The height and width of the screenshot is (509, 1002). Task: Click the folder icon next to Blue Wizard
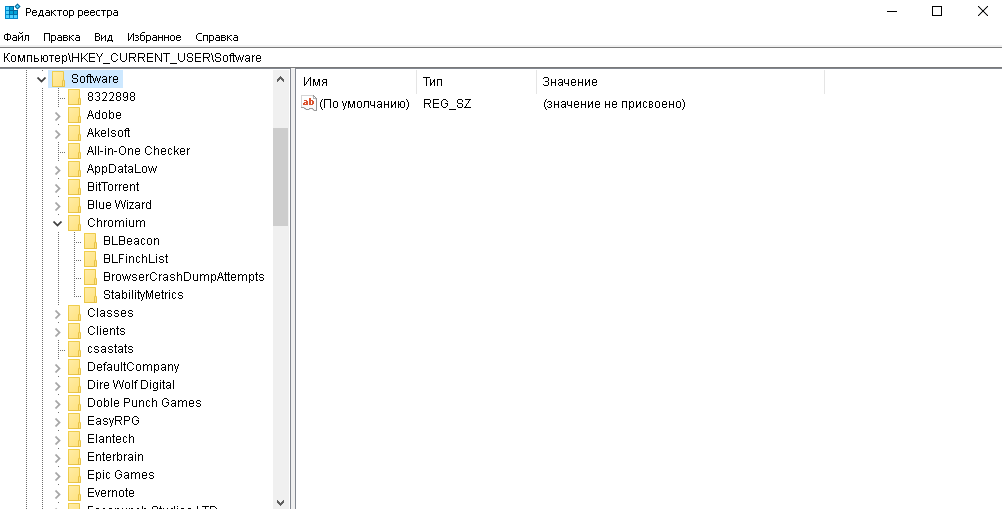(75, 205)
